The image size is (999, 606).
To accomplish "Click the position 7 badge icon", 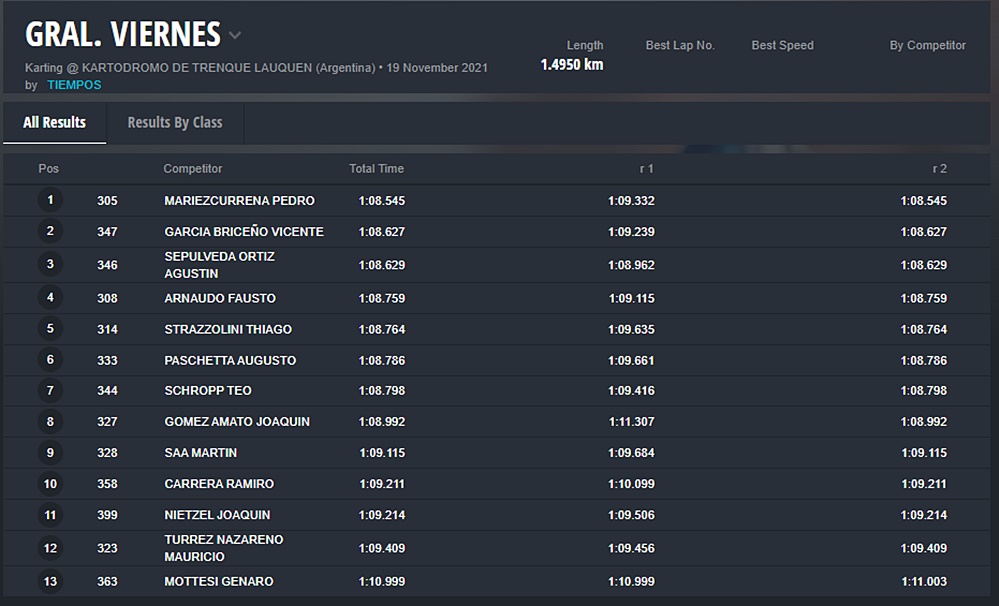I will [x=51, y=390].
